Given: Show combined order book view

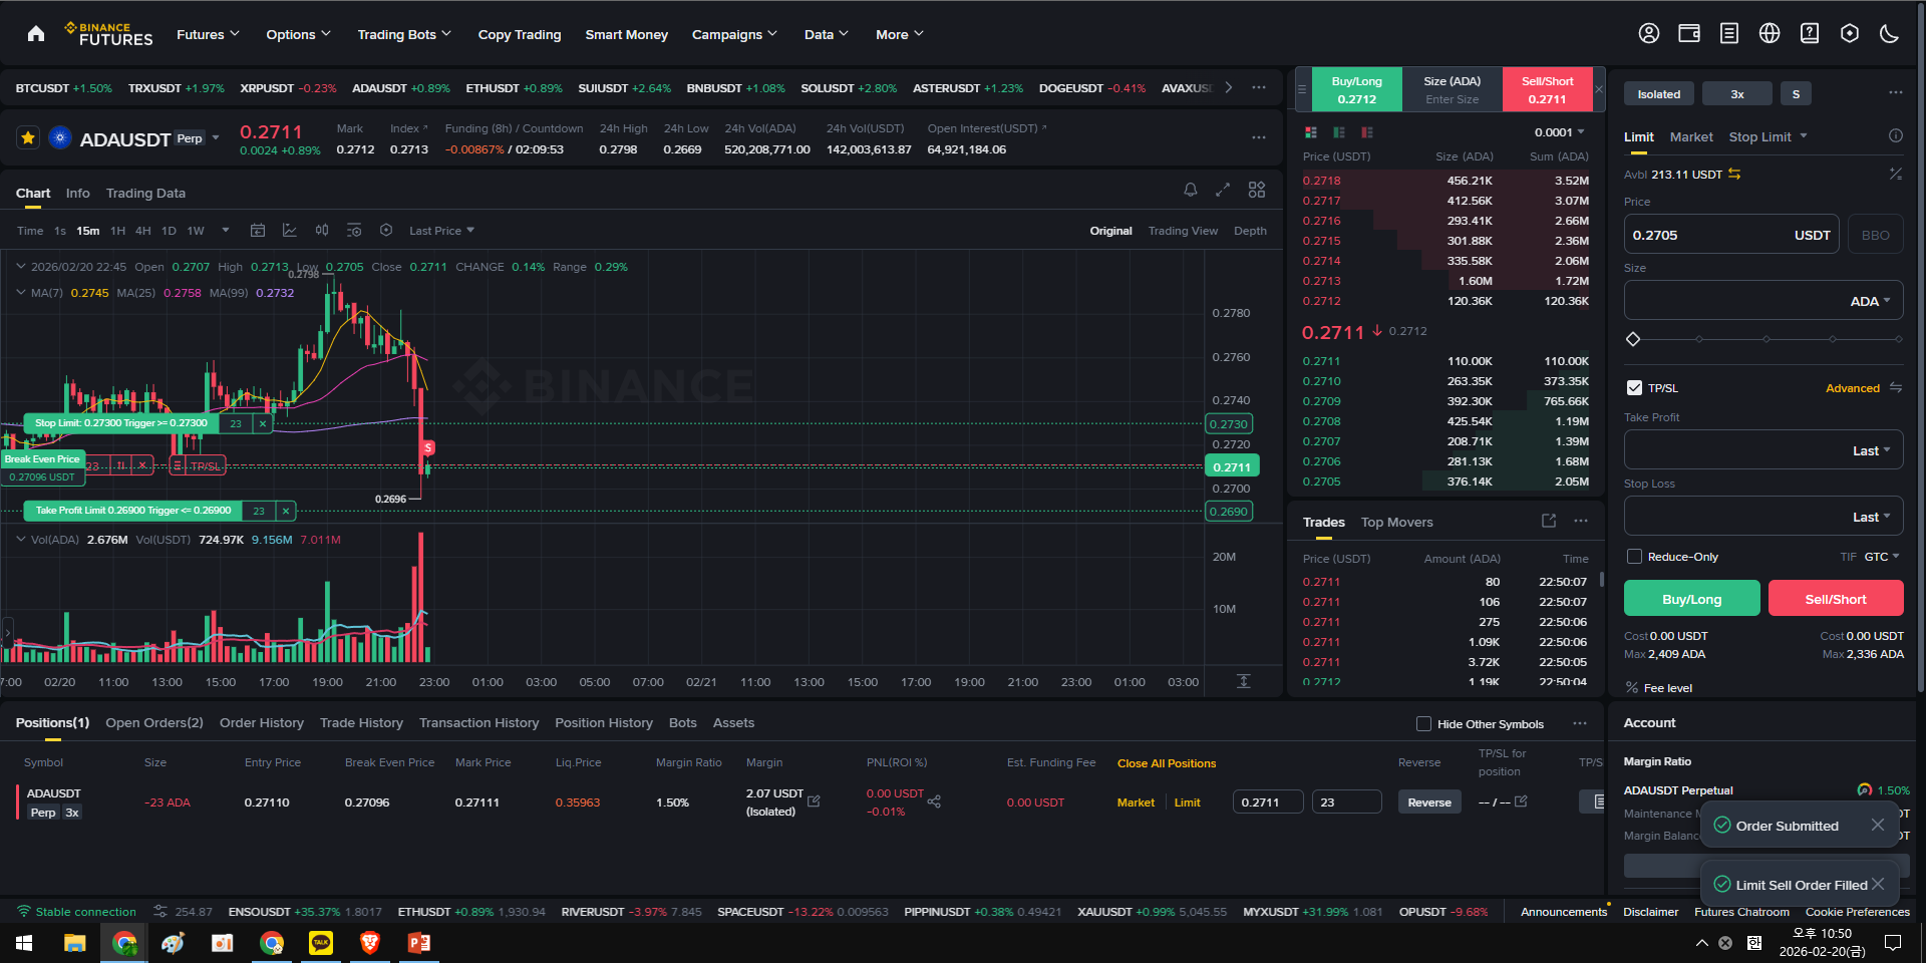Looking at the screenshot, I should (x=1311, y=132).
